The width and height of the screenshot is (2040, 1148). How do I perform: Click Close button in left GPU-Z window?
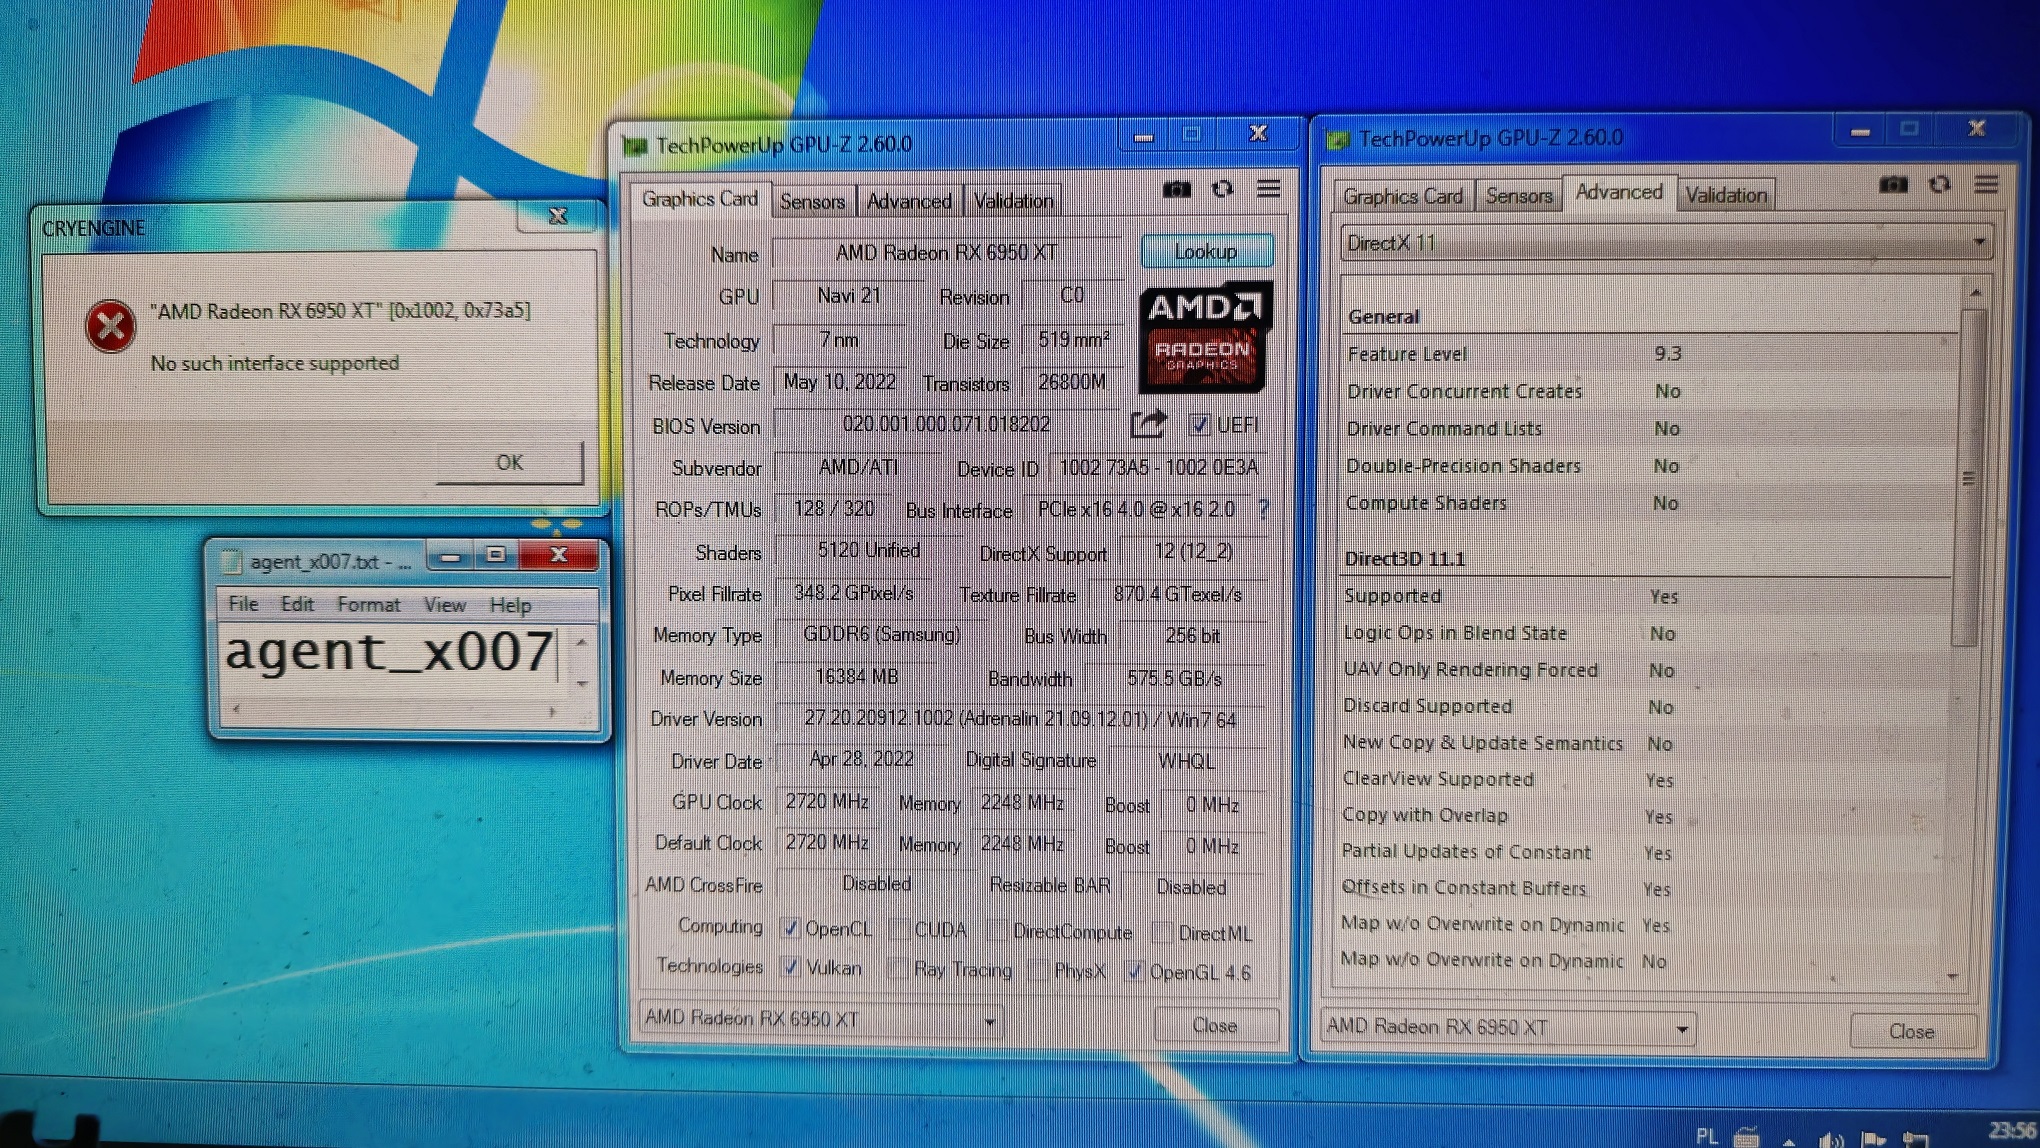point(1215,1026)
